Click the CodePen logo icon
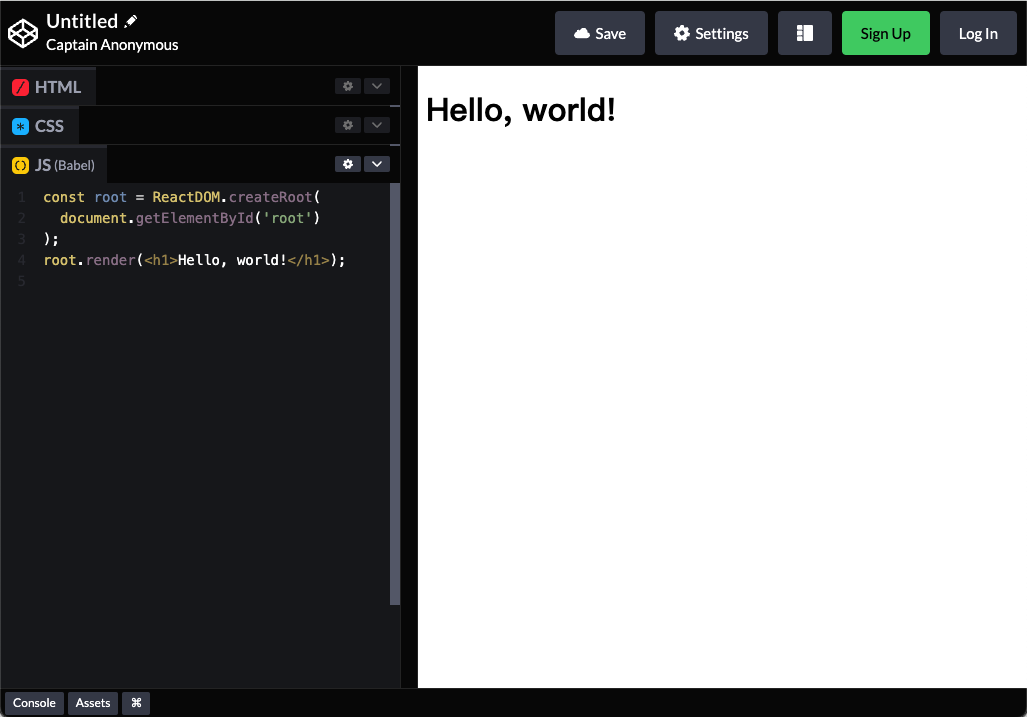Image resolution: width=1027 pixels, height=717 pixels. (23, 33)
